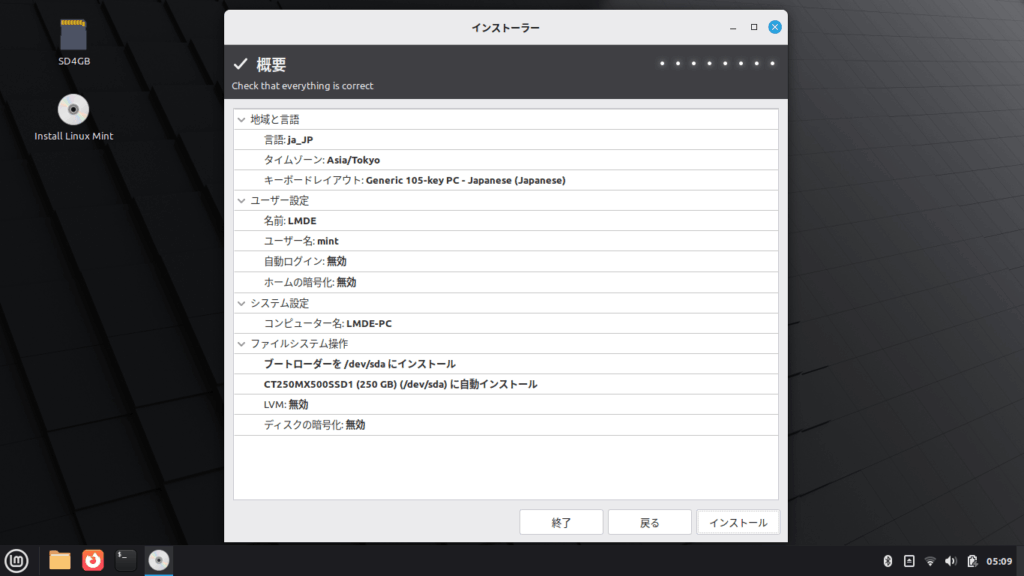Click the 終了 button to quit

coord(561,523)
